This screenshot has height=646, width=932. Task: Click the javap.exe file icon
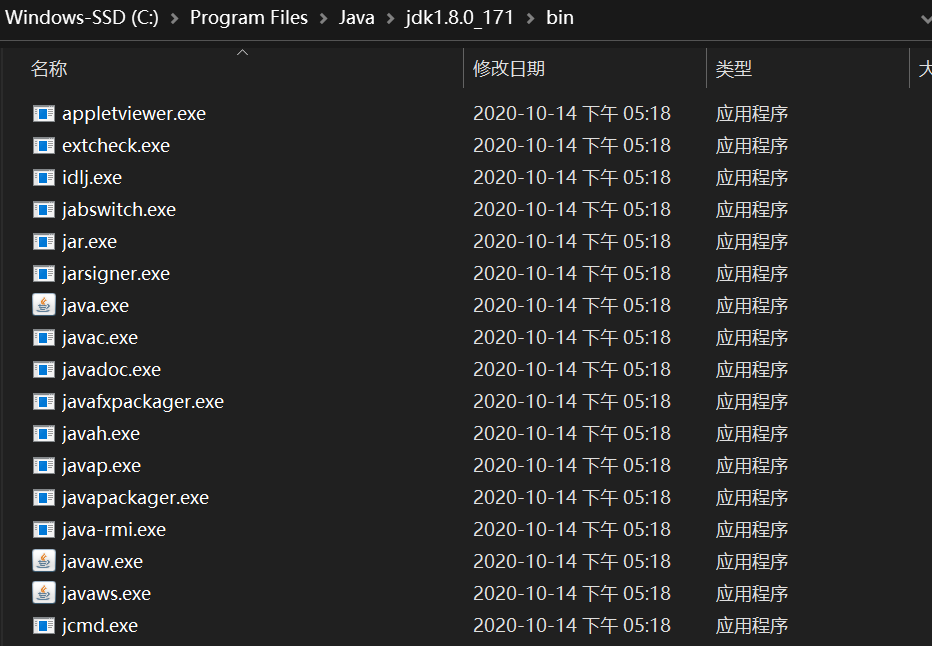tap(43, 465)
